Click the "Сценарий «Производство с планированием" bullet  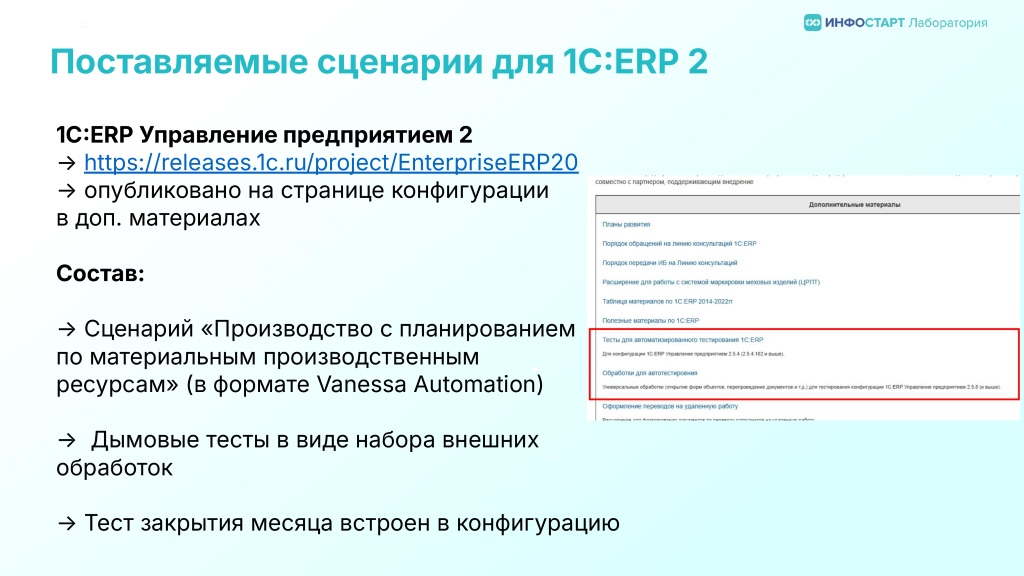coord(329,329)
